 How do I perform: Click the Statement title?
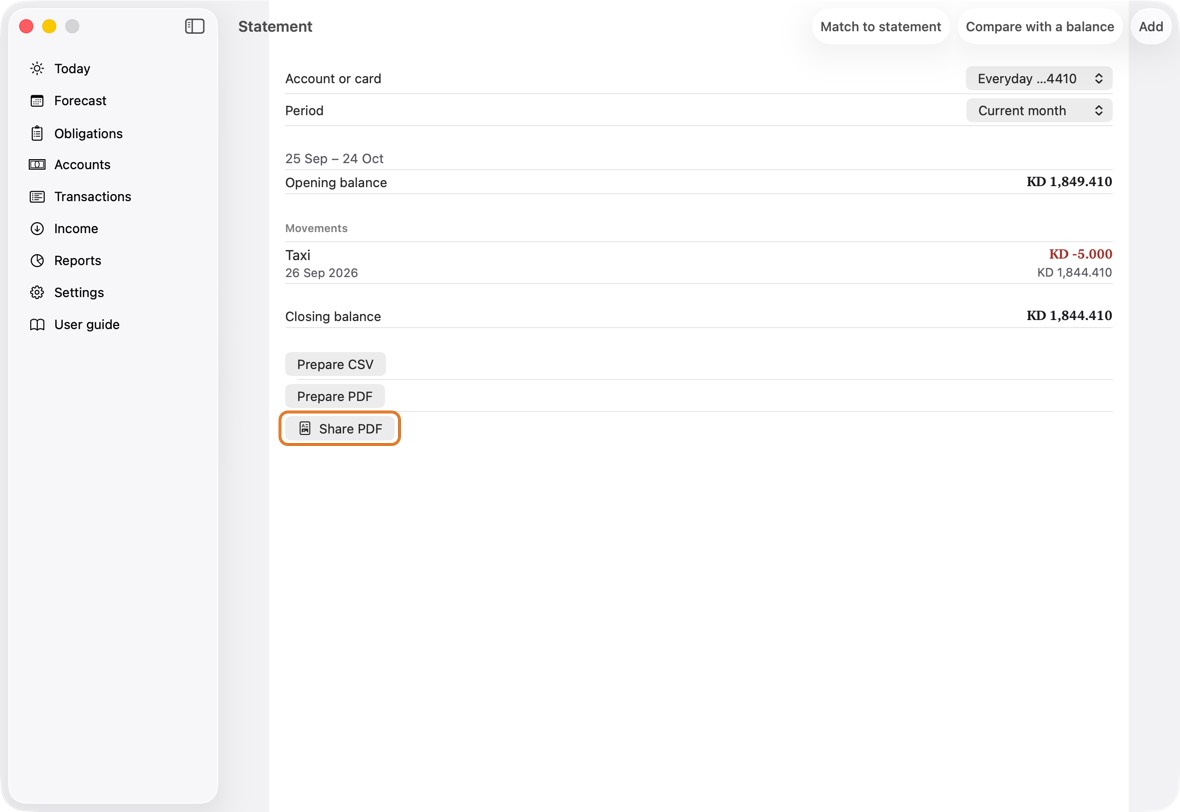point(275,26)
